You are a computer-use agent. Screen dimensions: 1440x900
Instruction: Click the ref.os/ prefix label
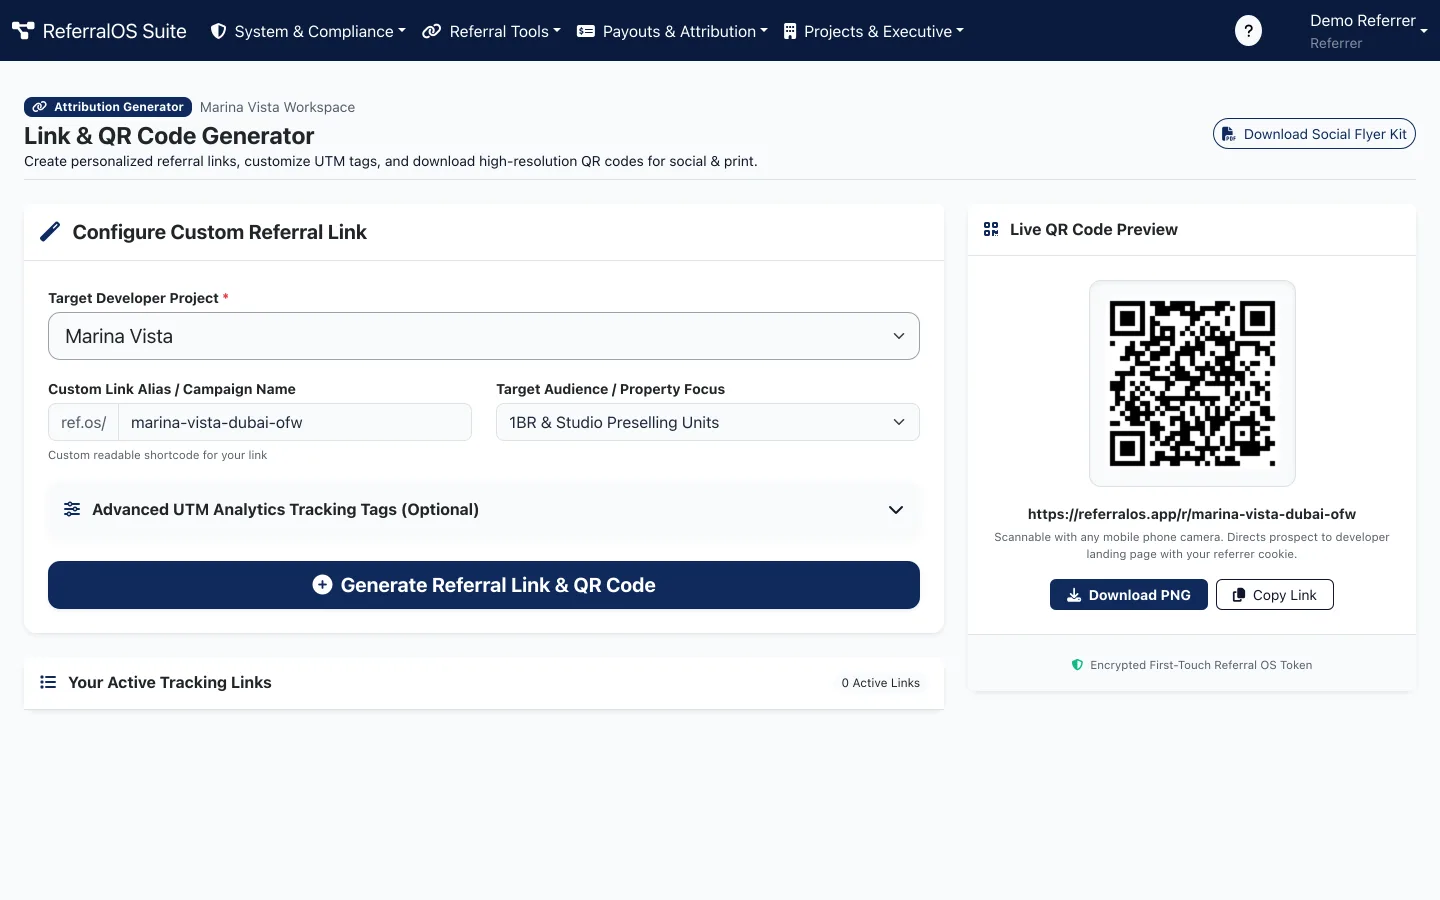point(84,422)
